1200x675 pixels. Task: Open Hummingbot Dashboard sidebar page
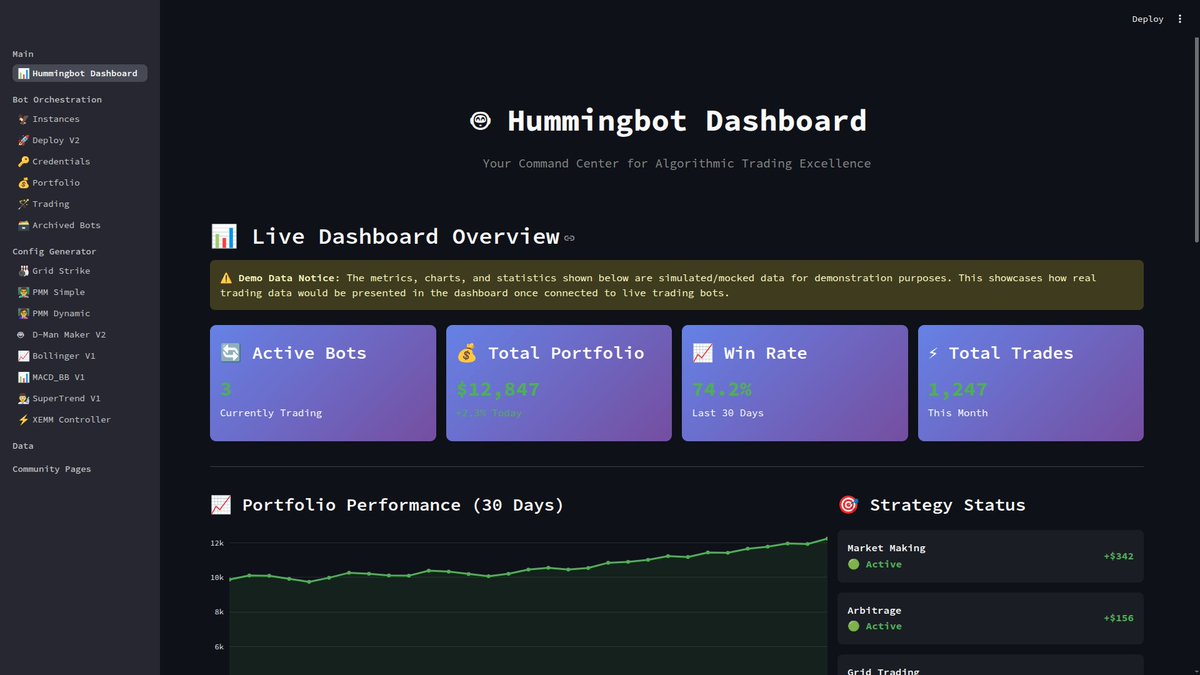tap(80, 74)
